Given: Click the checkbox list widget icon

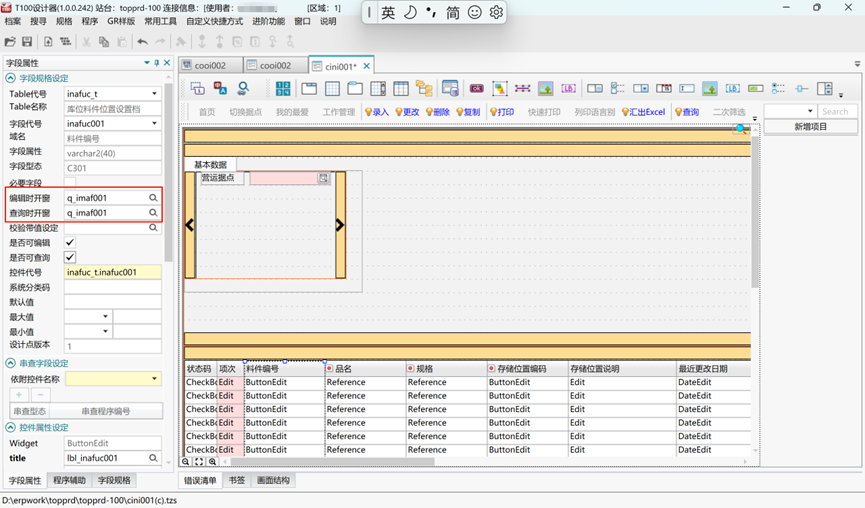Looking at the screenshot, I should (617, 88).
